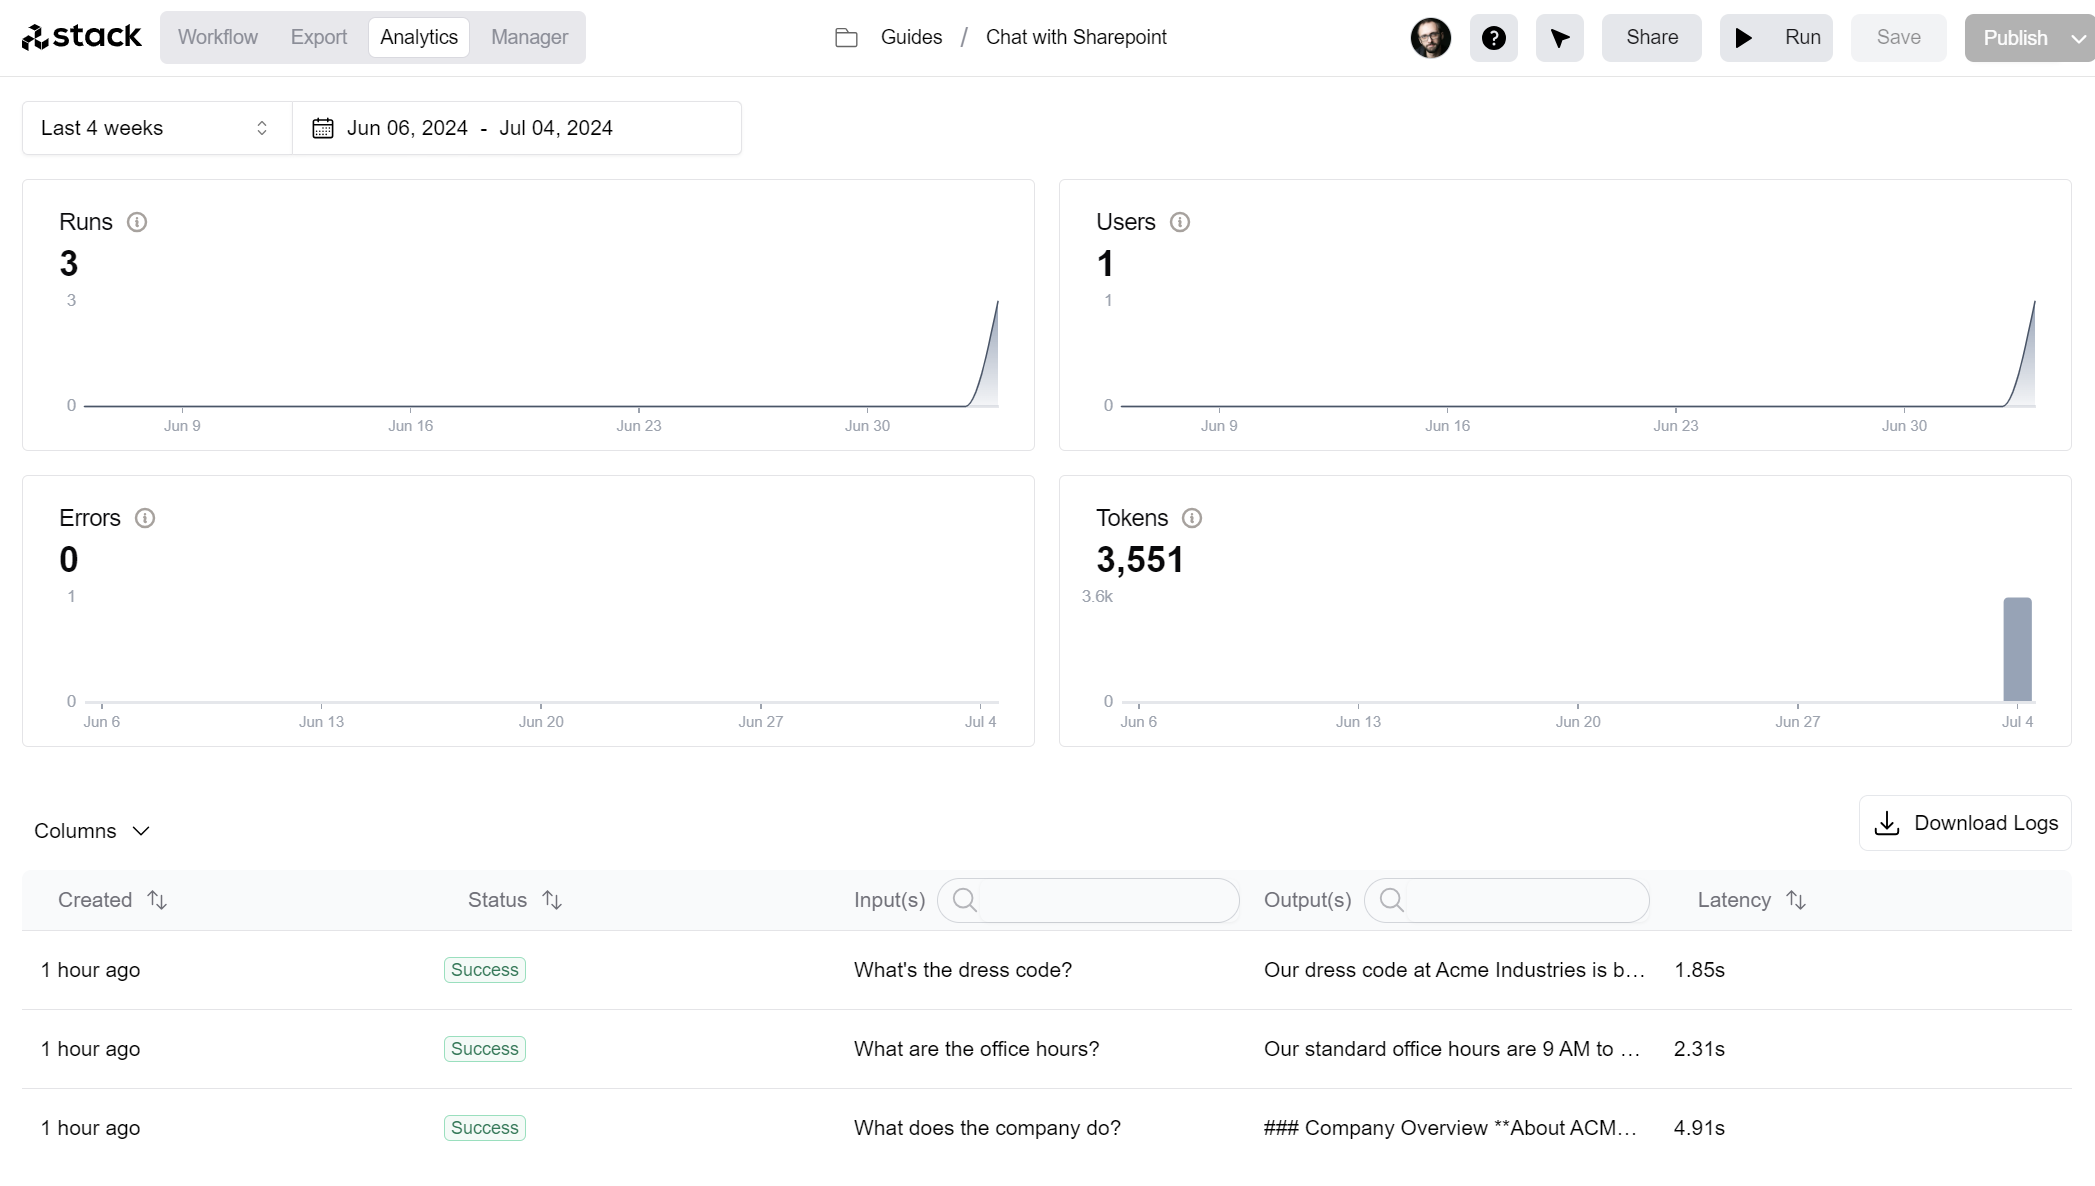Click the info icon next to Runs
This screenshot has height=1186, width=2095.
138,222
